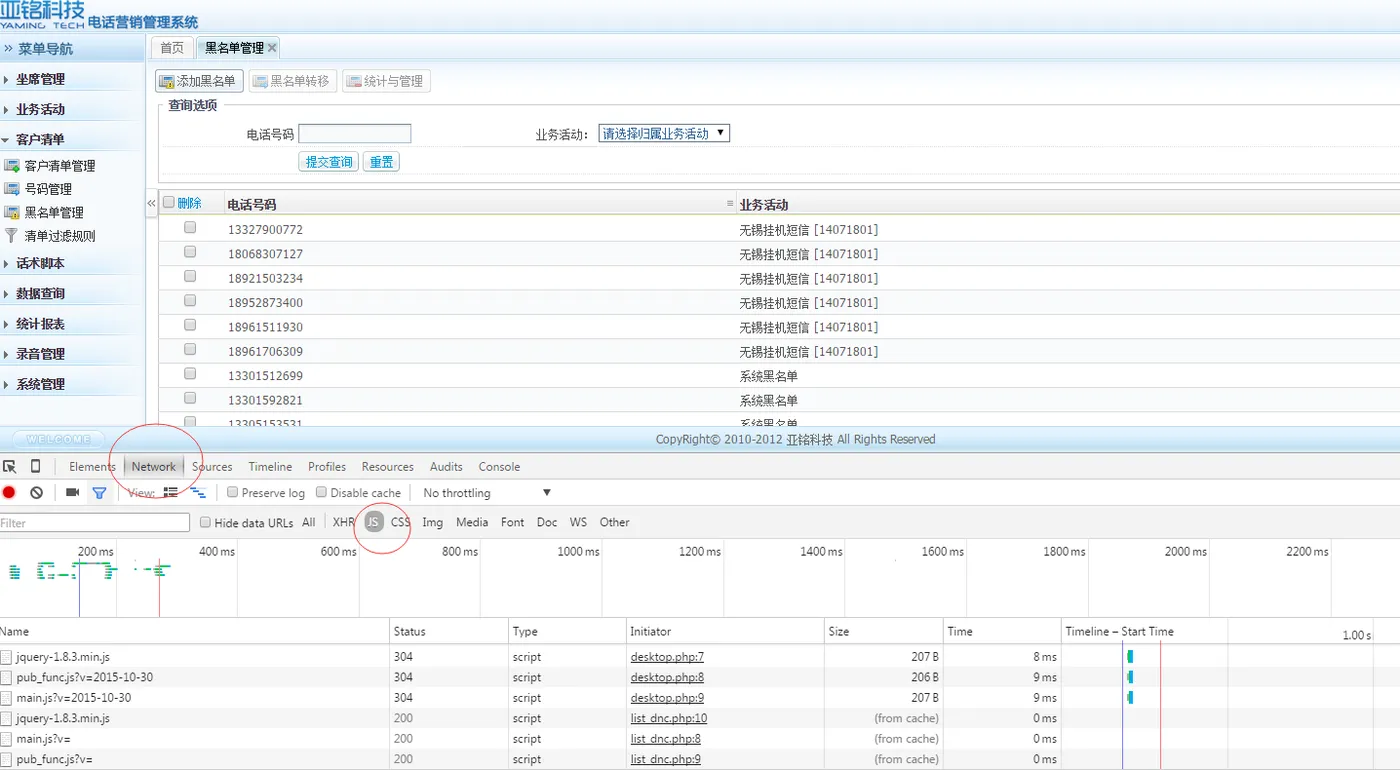Click the 统计与管理 toolbar button
This screenshot has width=1400, height=770.
coord(386,81)
